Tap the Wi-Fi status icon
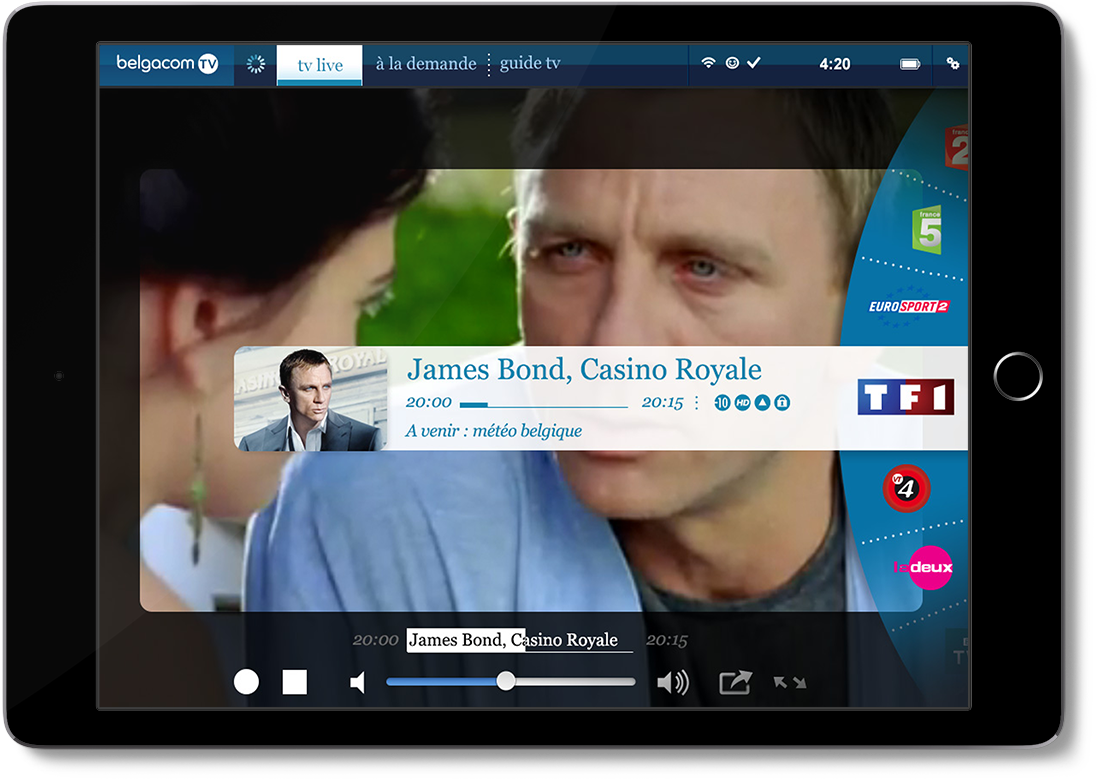Image resolution: width=1097 pixels, height=779 pixels. 709,62
